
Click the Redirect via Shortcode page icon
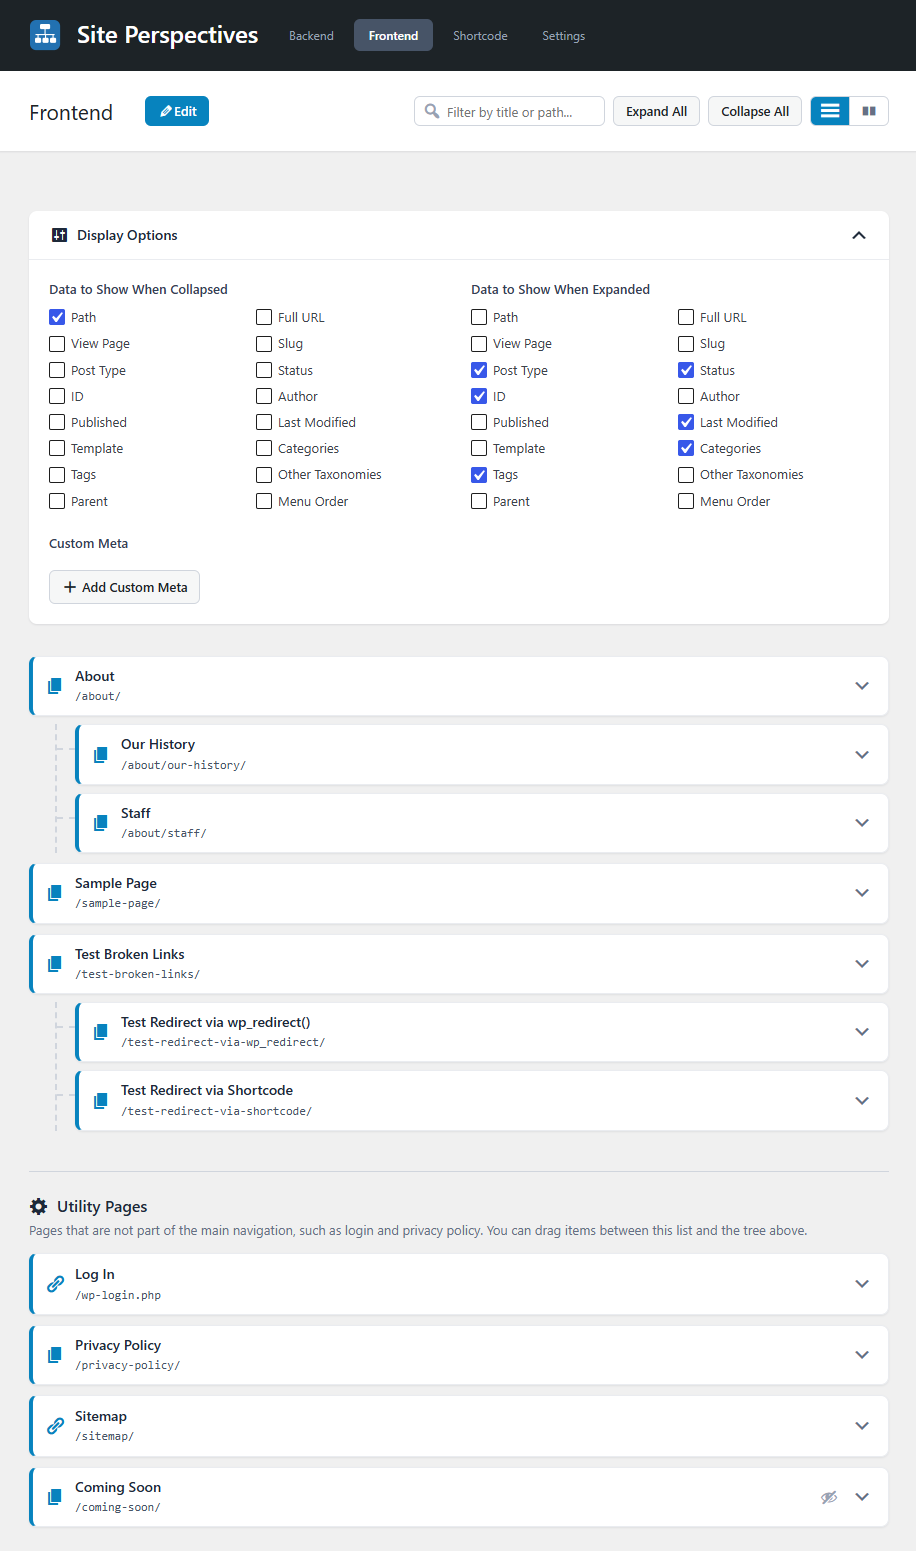(101, 1101)
